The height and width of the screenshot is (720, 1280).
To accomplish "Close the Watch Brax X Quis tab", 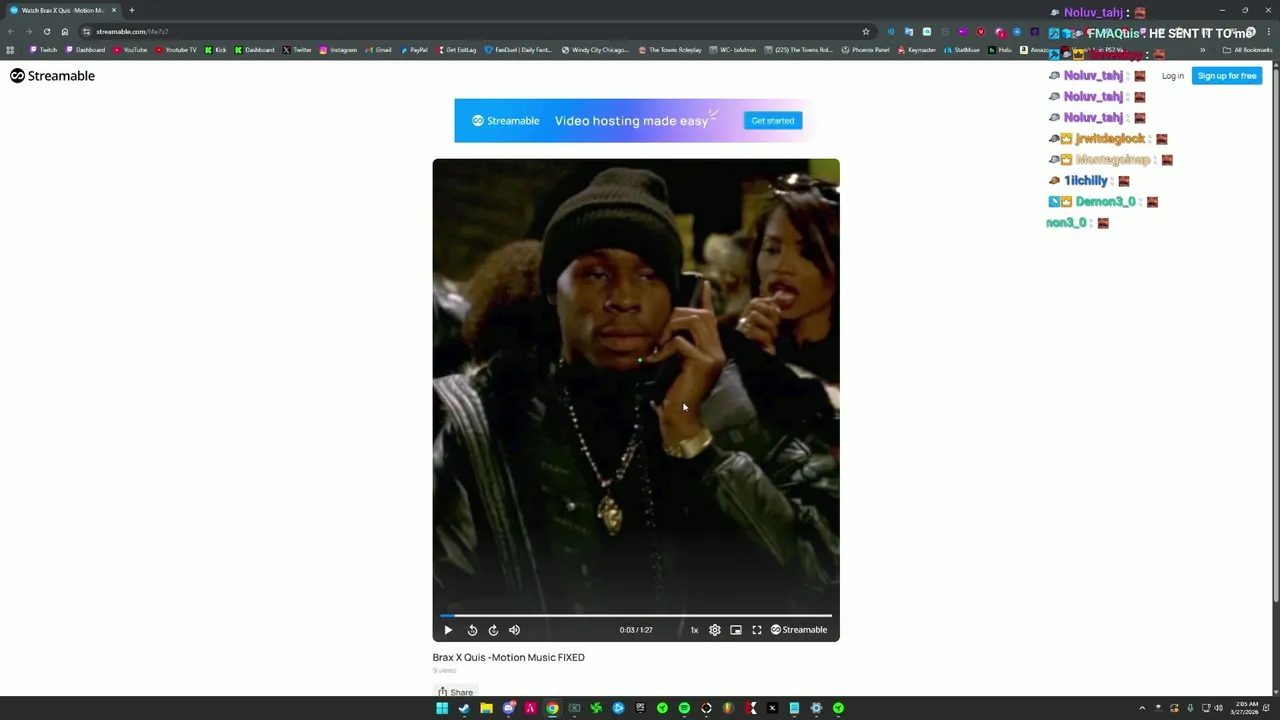I will [x=114, y=10].
